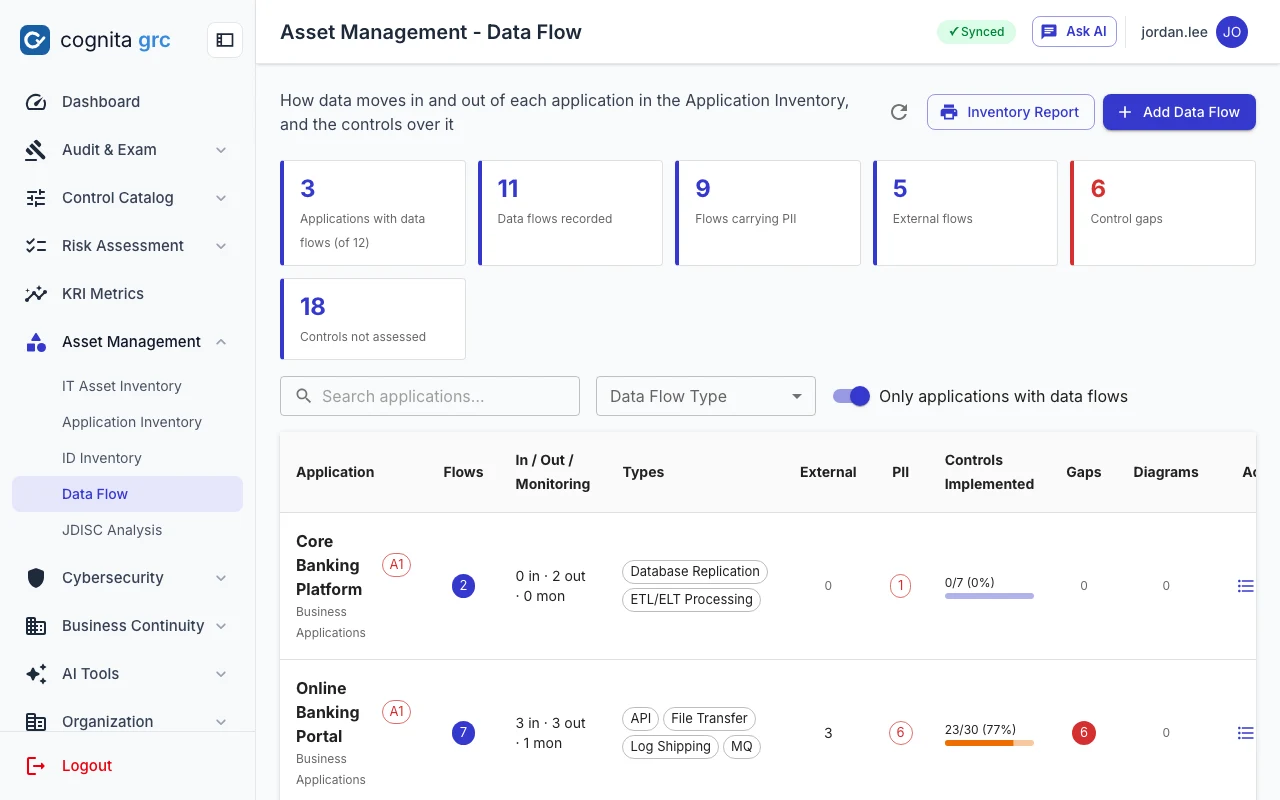Expand the Business Continuity chevron
The height and width of the screenshot is (800, 1280).
pyautogui.click(x=221, y=626)
